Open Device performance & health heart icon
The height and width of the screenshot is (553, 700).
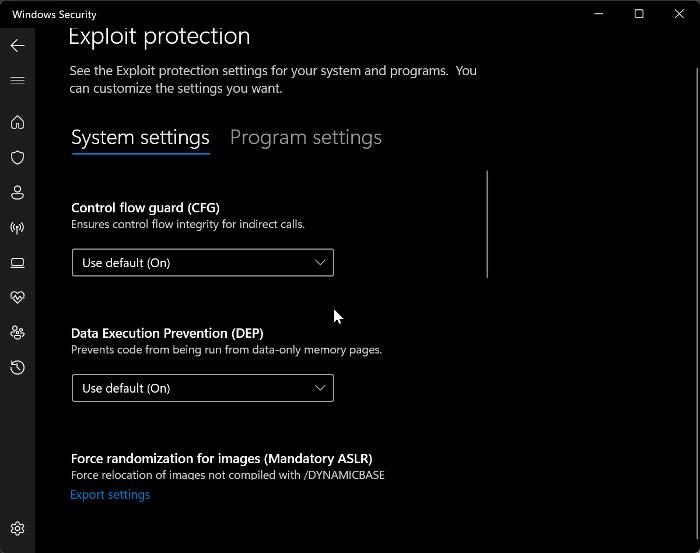click(x=17, y=298)
